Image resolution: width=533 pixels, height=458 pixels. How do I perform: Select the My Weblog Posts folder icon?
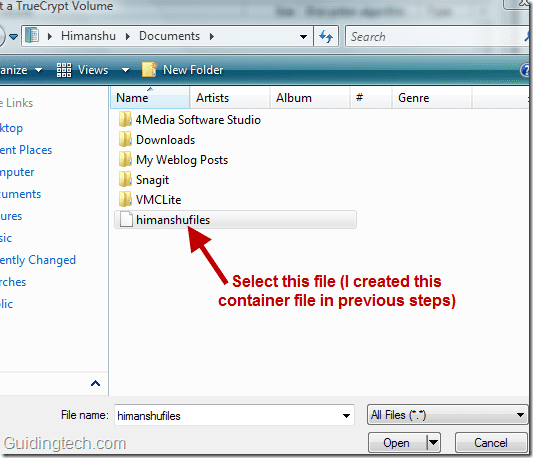click(125, 159)
